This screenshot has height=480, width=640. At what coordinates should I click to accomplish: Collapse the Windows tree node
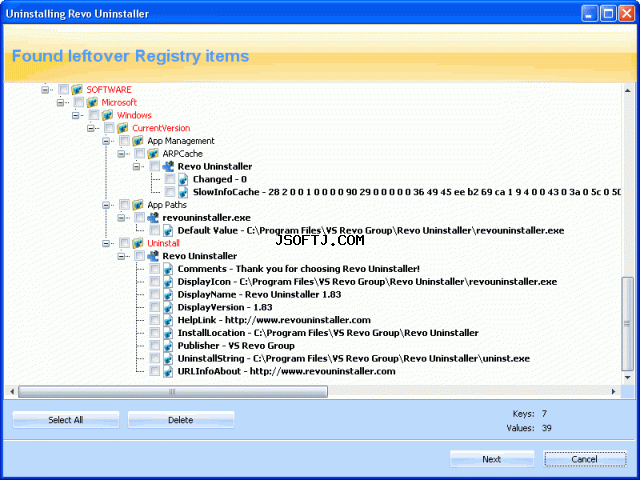click(x=76, y=116)
